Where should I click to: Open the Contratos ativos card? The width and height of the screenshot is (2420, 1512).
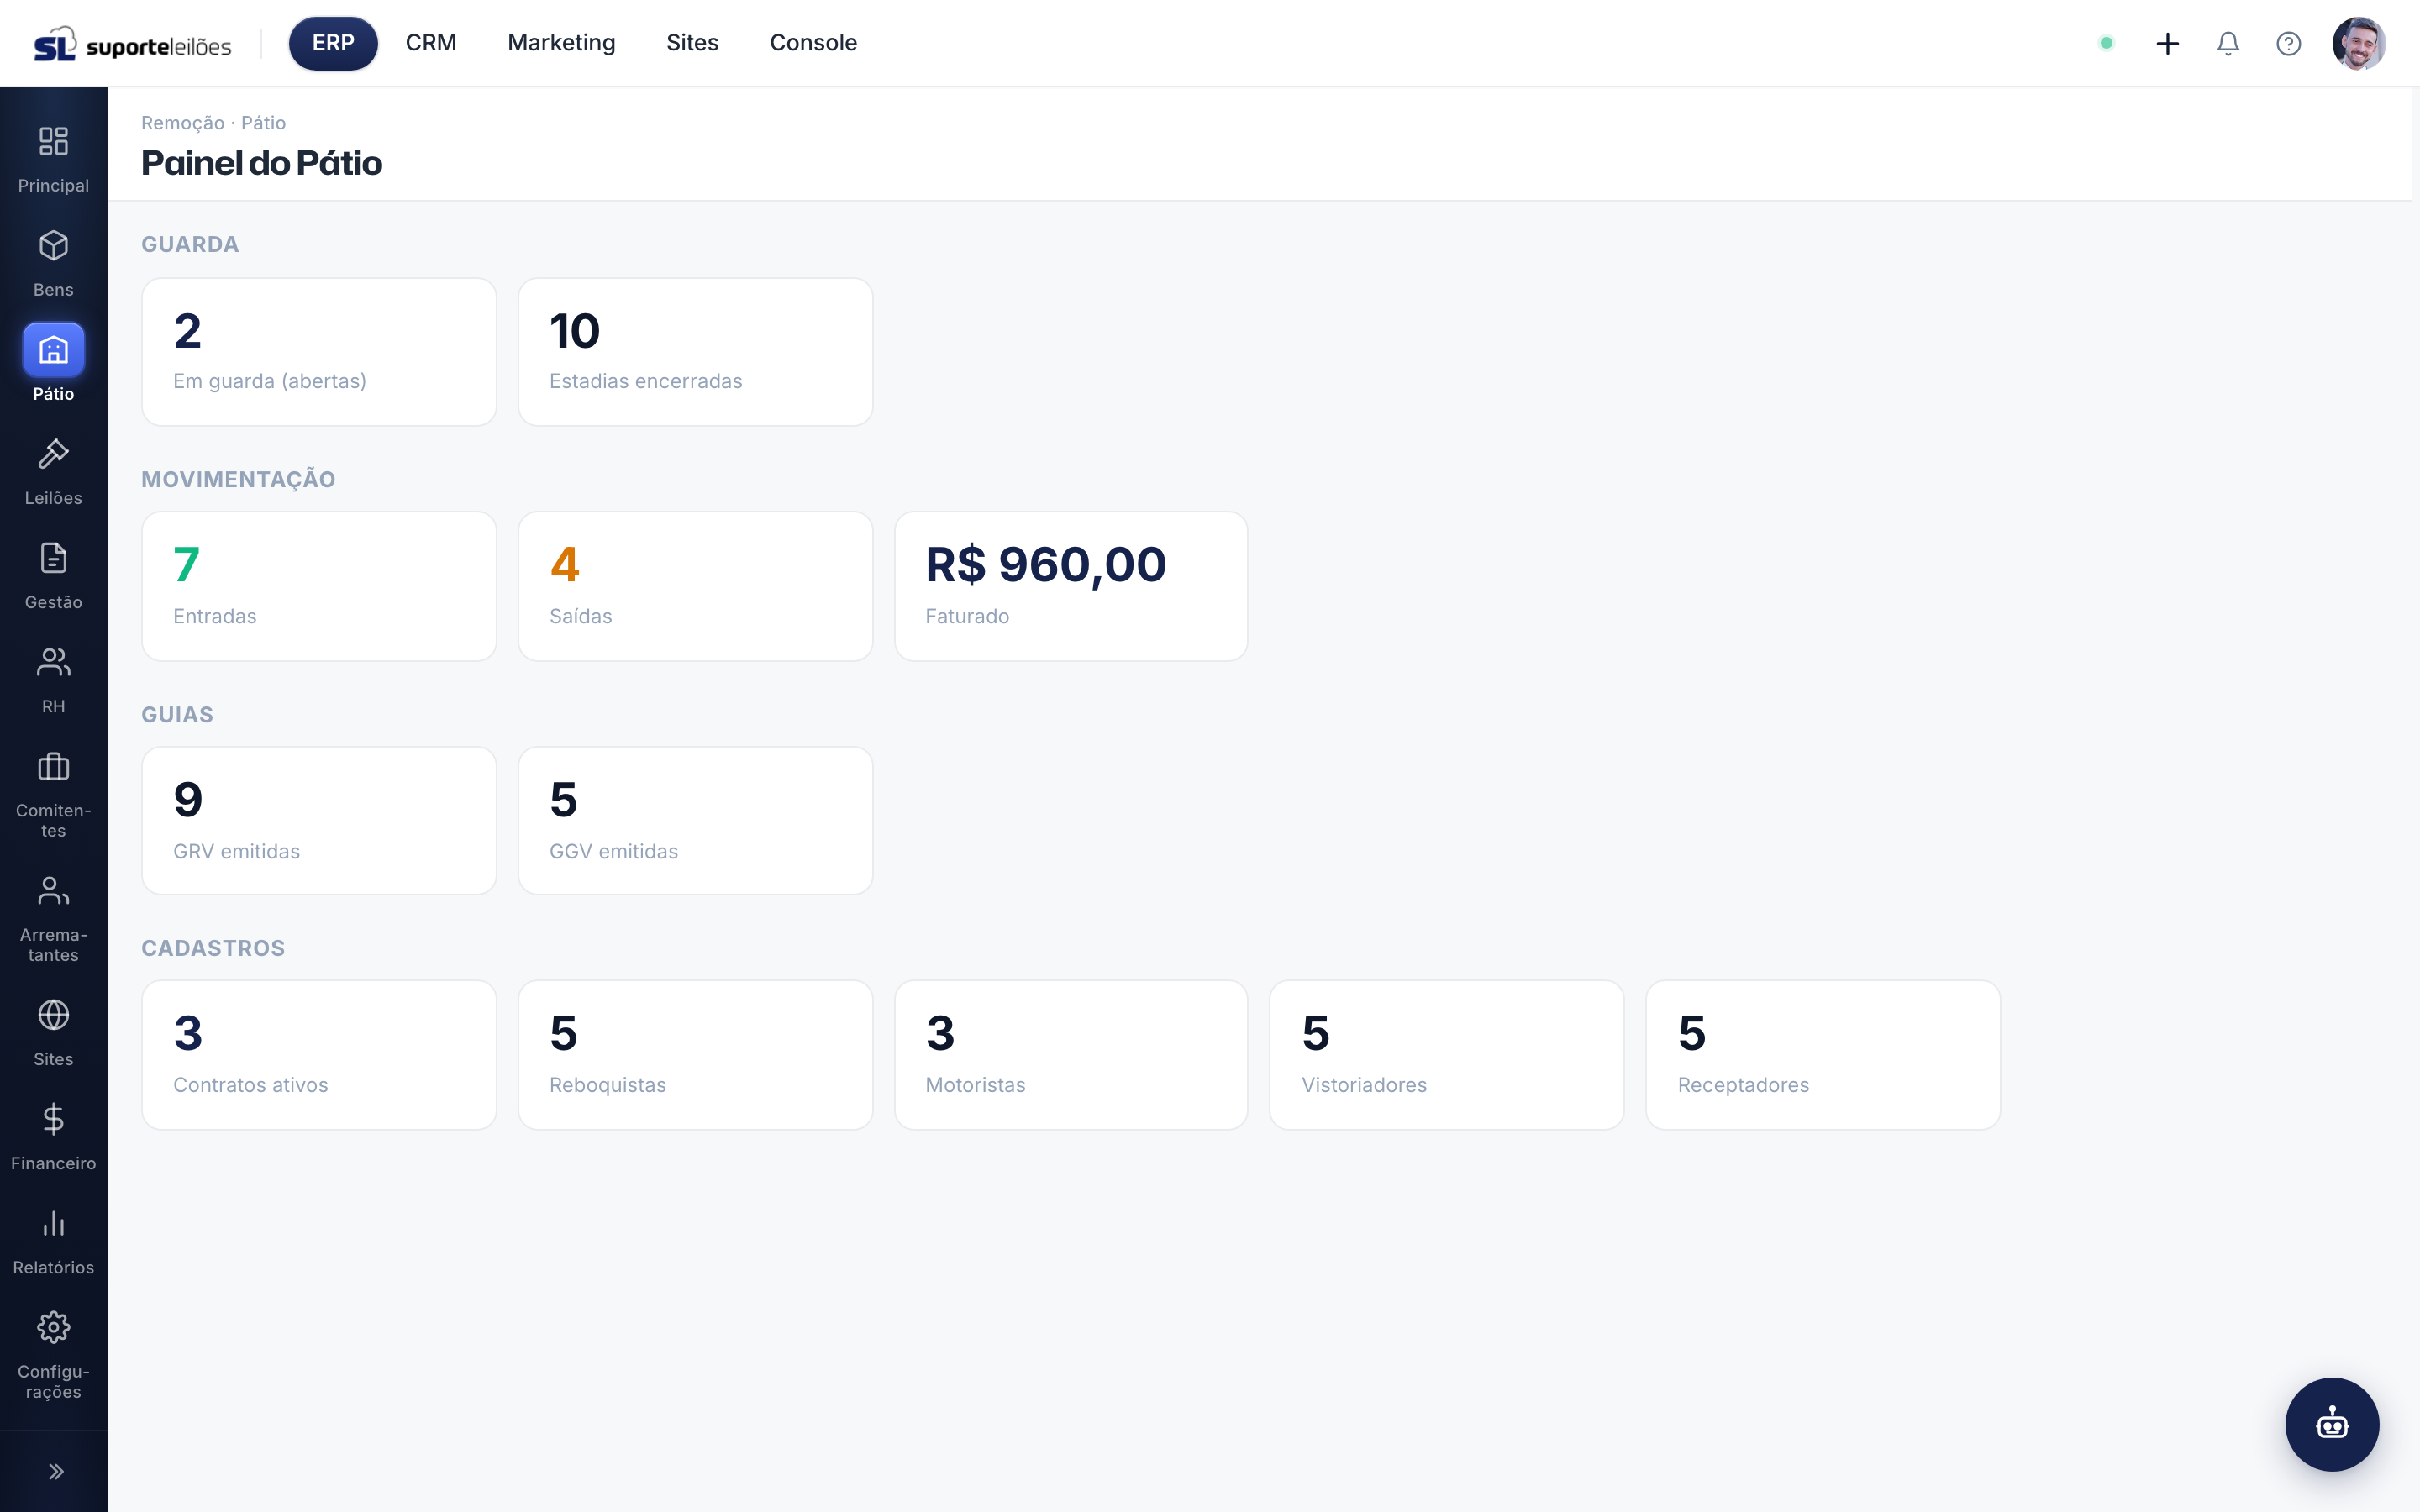tap(319, 1055)
